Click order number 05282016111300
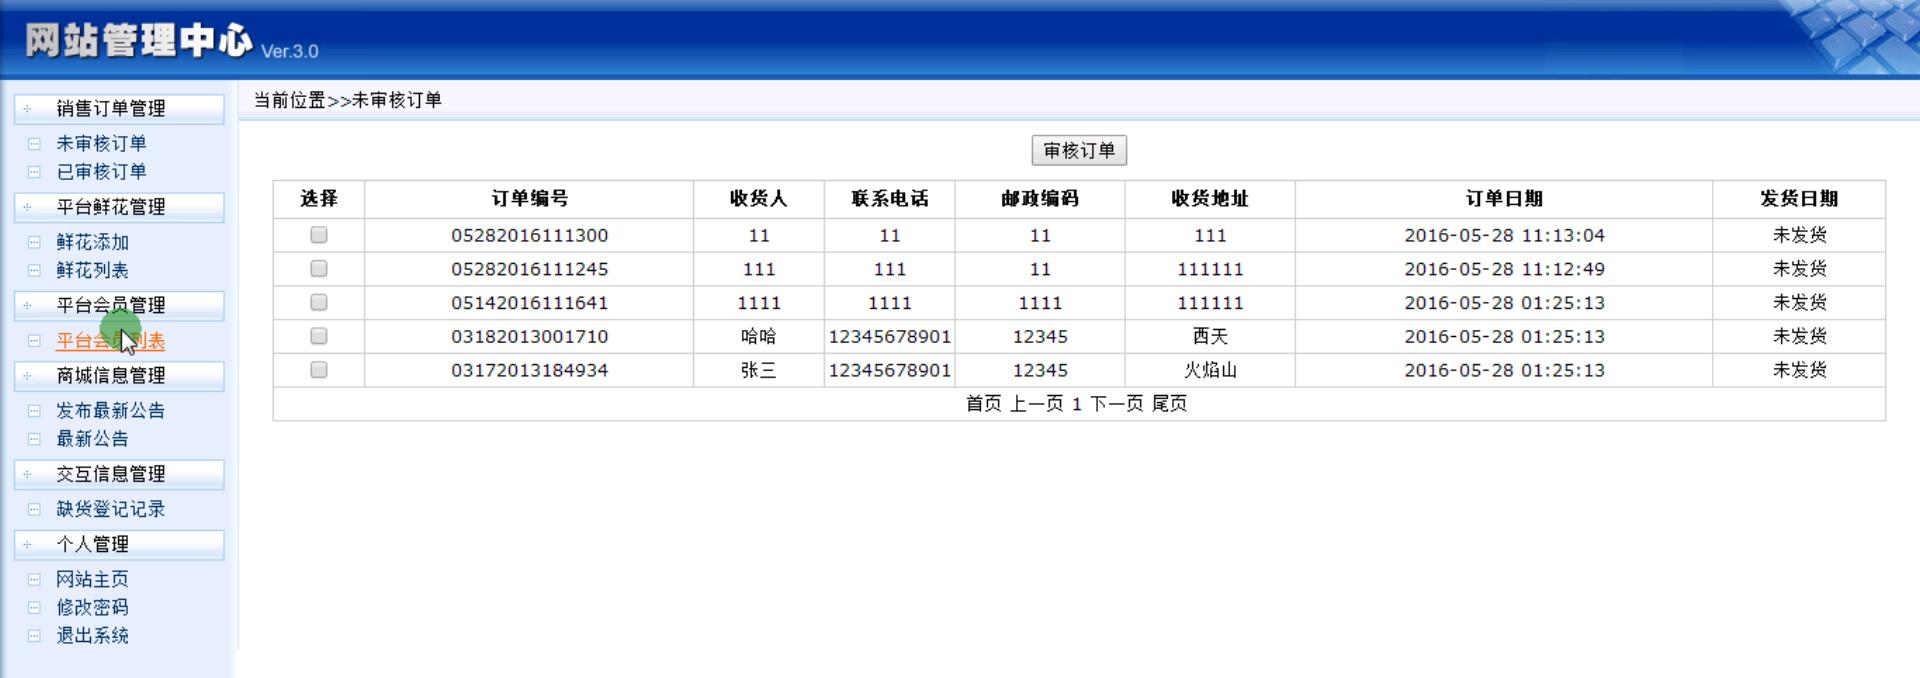The image size is (1920, 678). [x=529, y=236]
